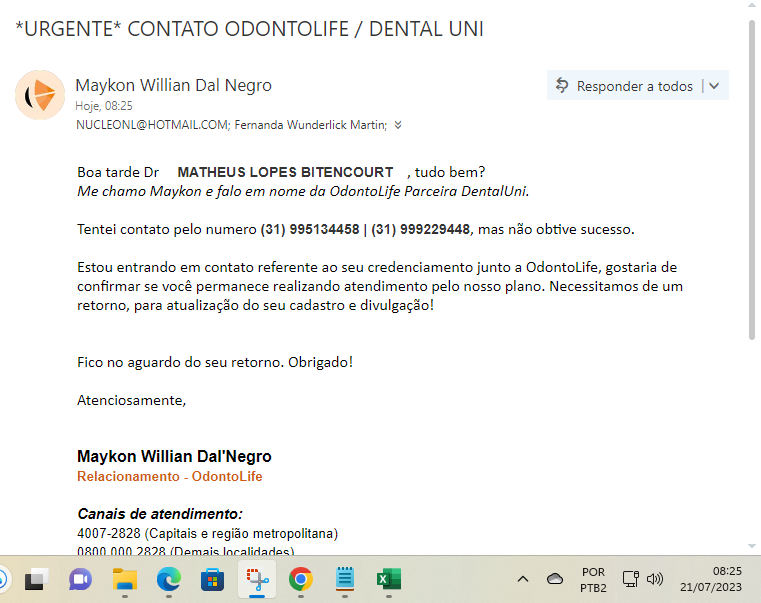Click the volume speaker tray icon
The height and width of the screenshot is (603, 761).
[655, 579]
